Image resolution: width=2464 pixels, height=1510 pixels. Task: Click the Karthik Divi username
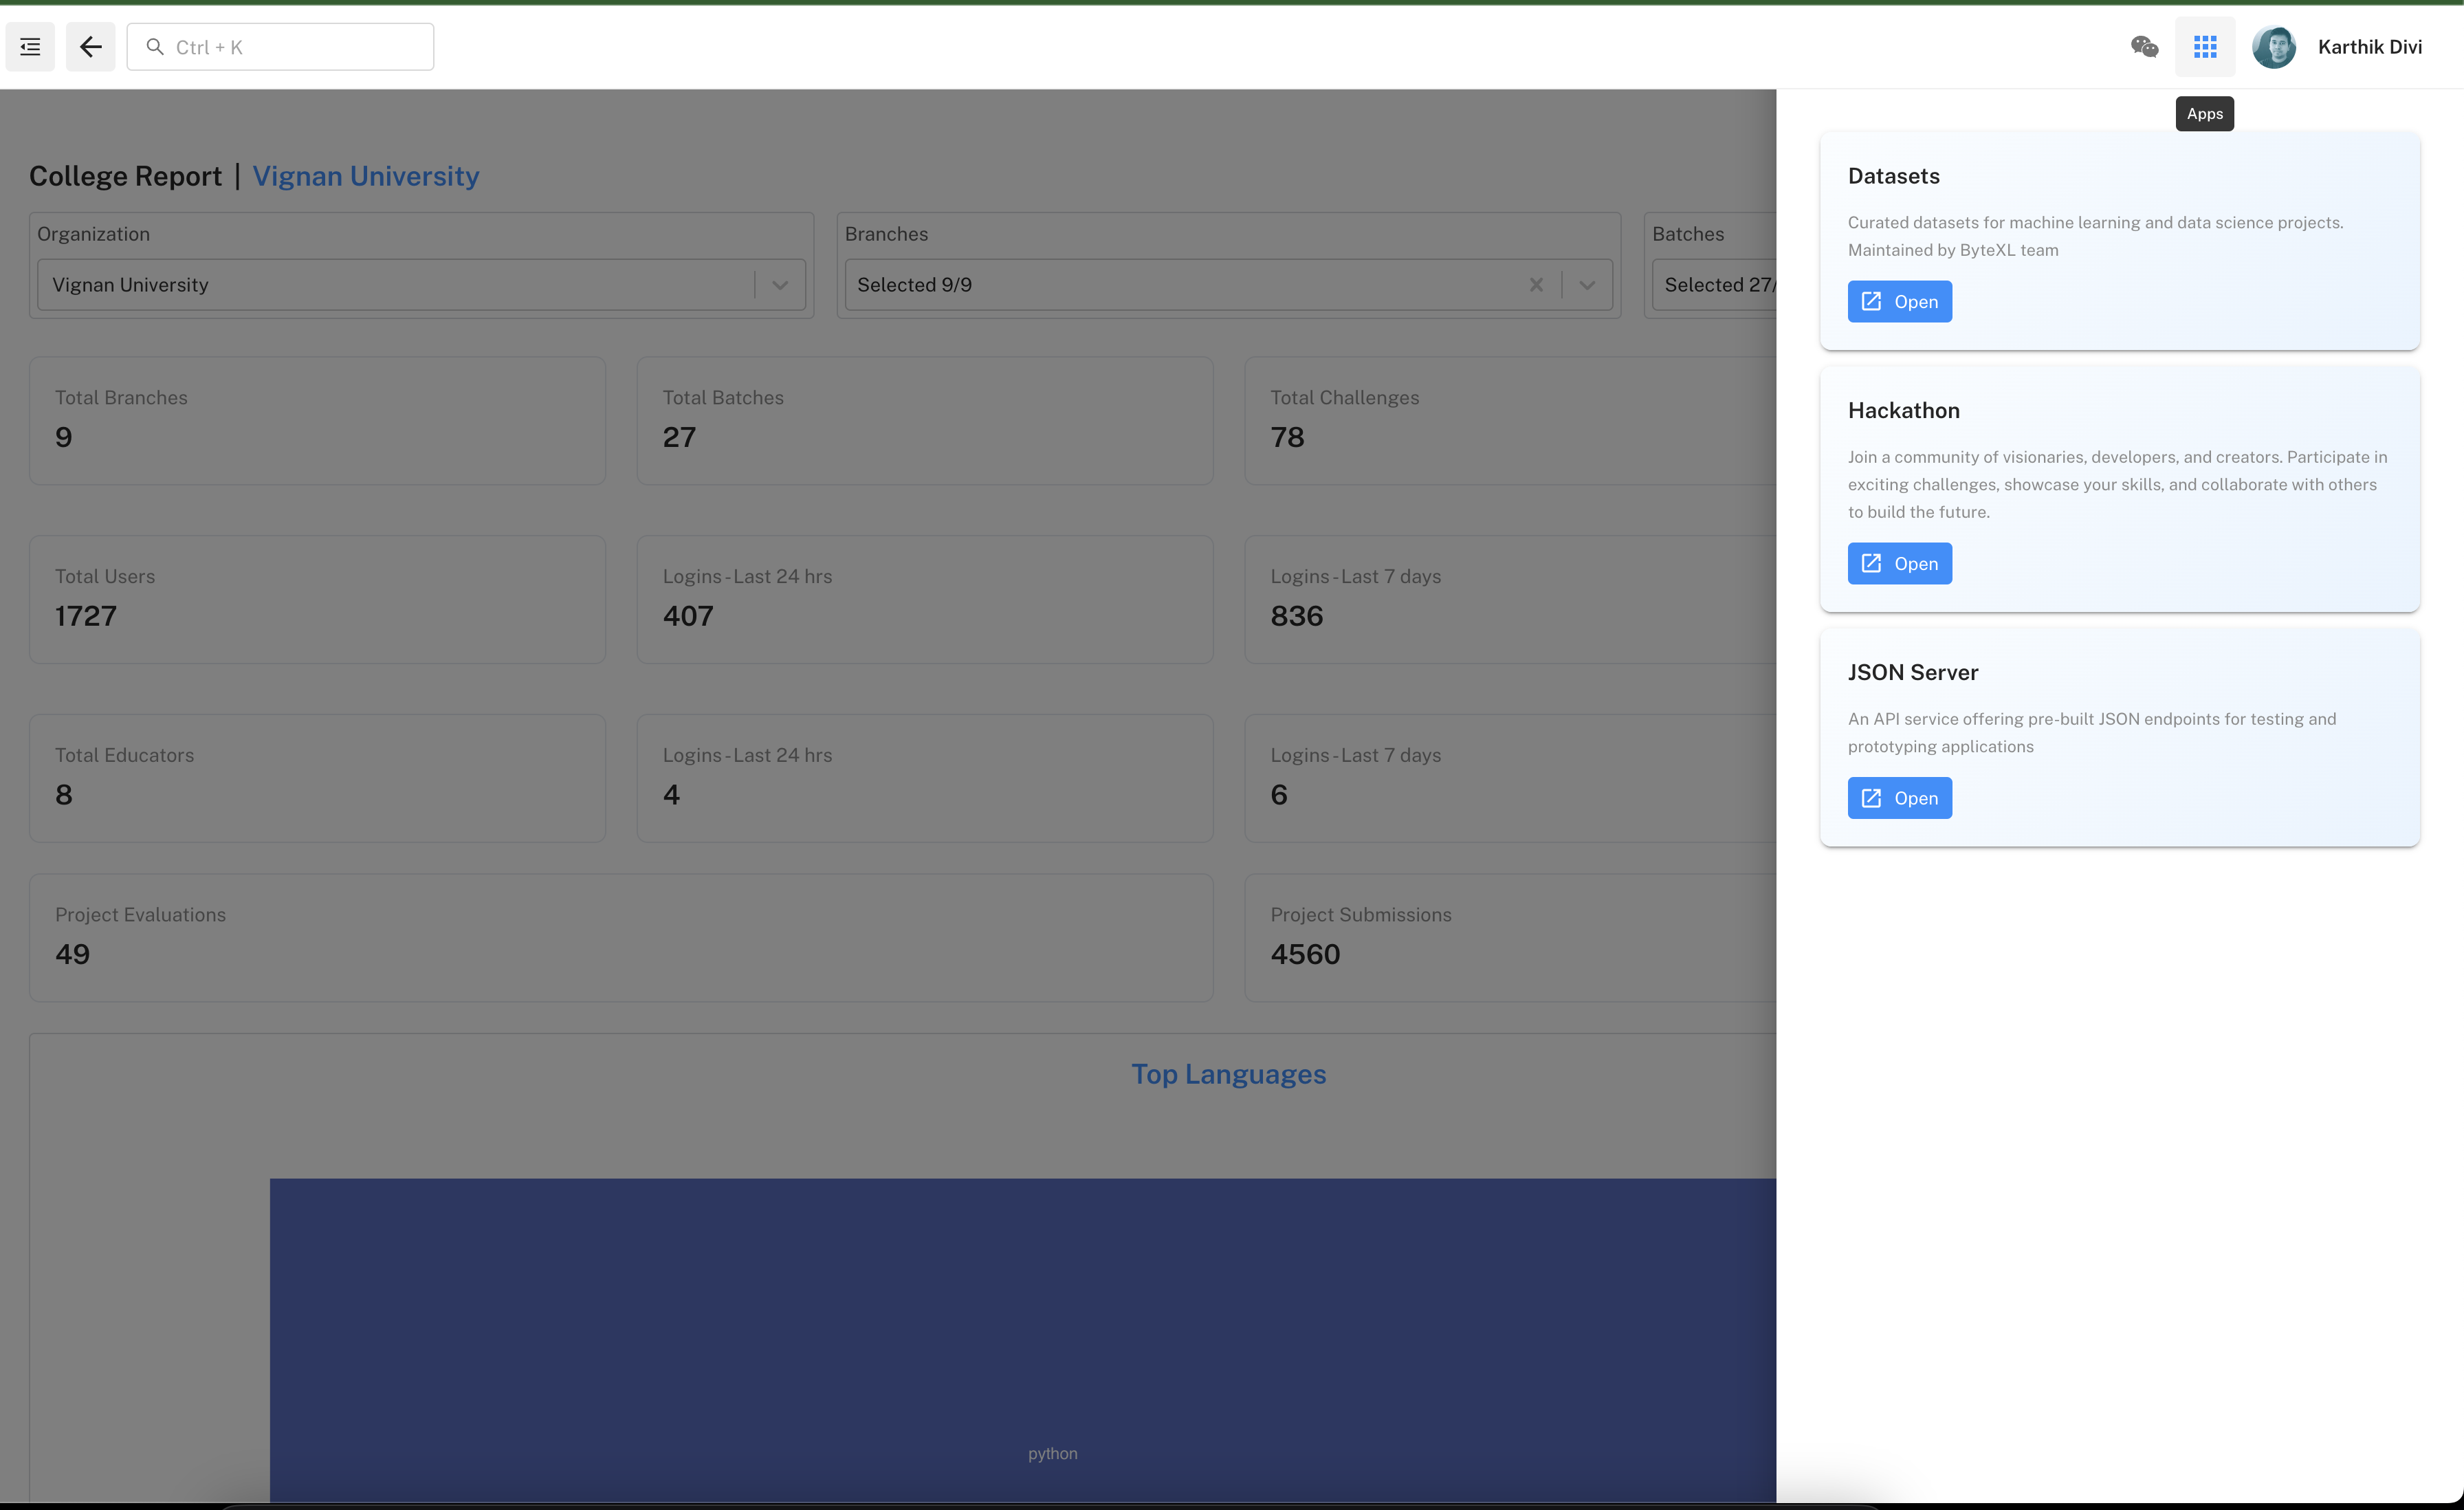(x=2369, y=47)
